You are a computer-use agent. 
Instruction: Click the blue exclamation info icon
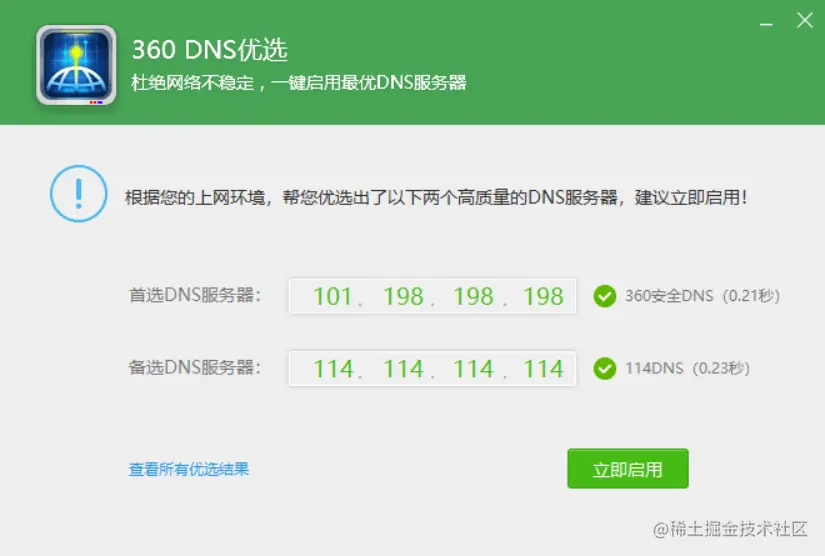click(x=78, y=194)
